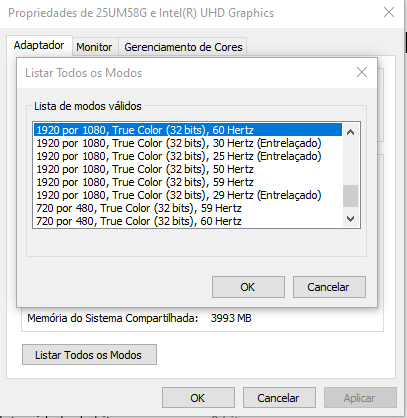Confirm with OK in modes dialog

click(248, 287)
